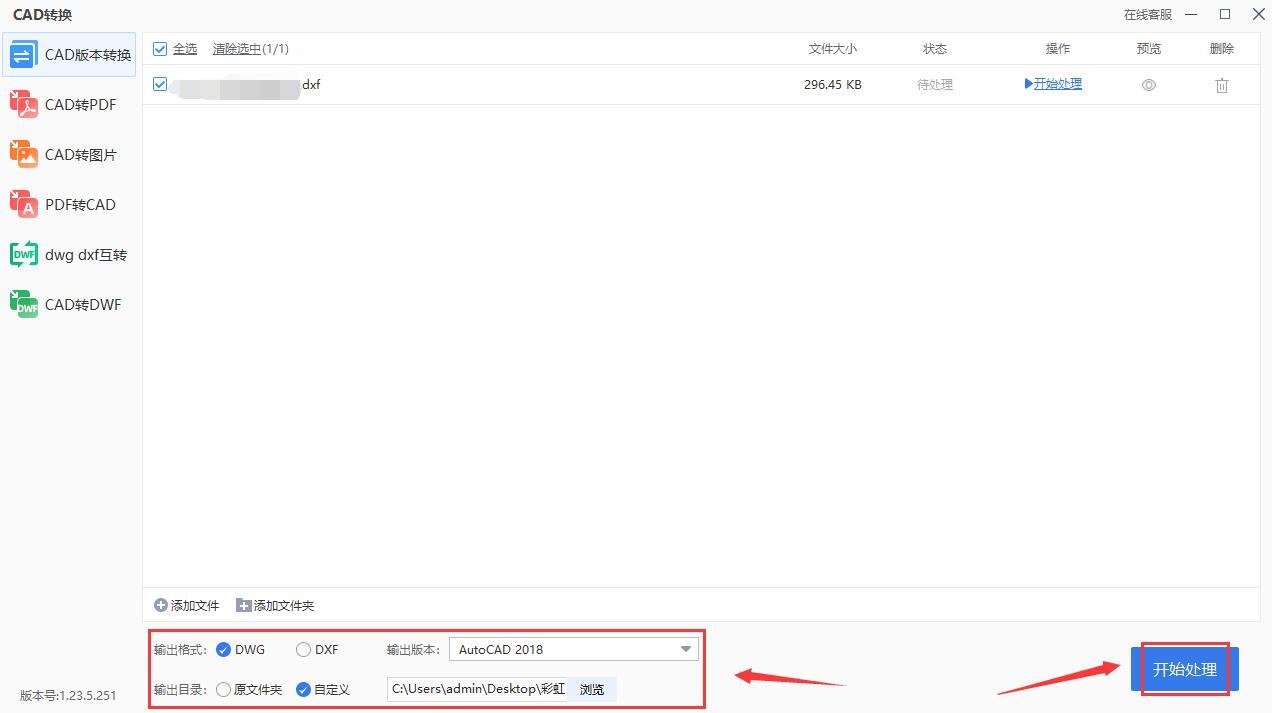The height and width of the screenshot is (713, 1272).
Task: Click the dxf file's 开始处理 link
Action: 1053,84
